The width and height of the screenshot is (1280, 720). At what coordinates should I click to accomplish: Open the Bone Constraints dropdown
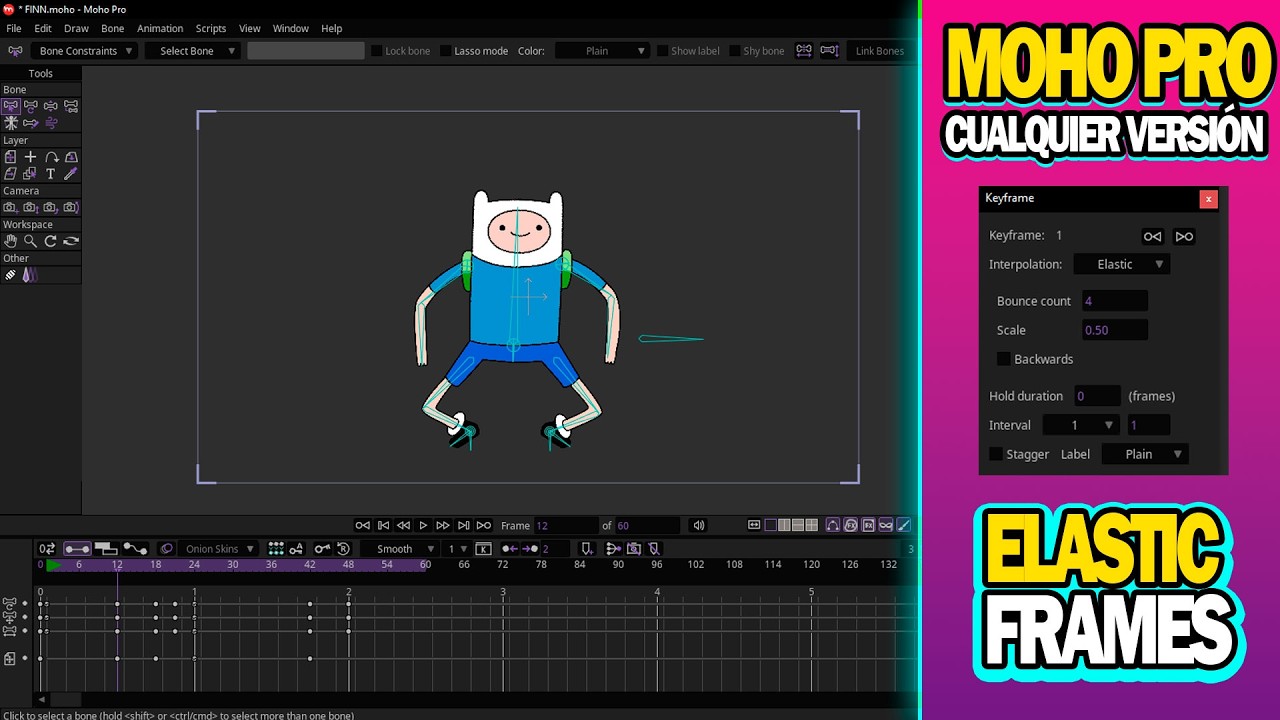pos(85,51)
